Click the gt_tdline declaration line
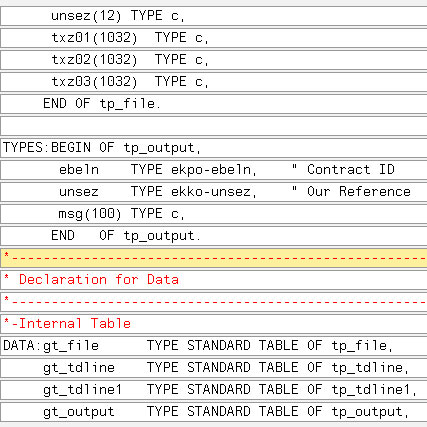Screen dimensions: 427x427 pos(213,368)
